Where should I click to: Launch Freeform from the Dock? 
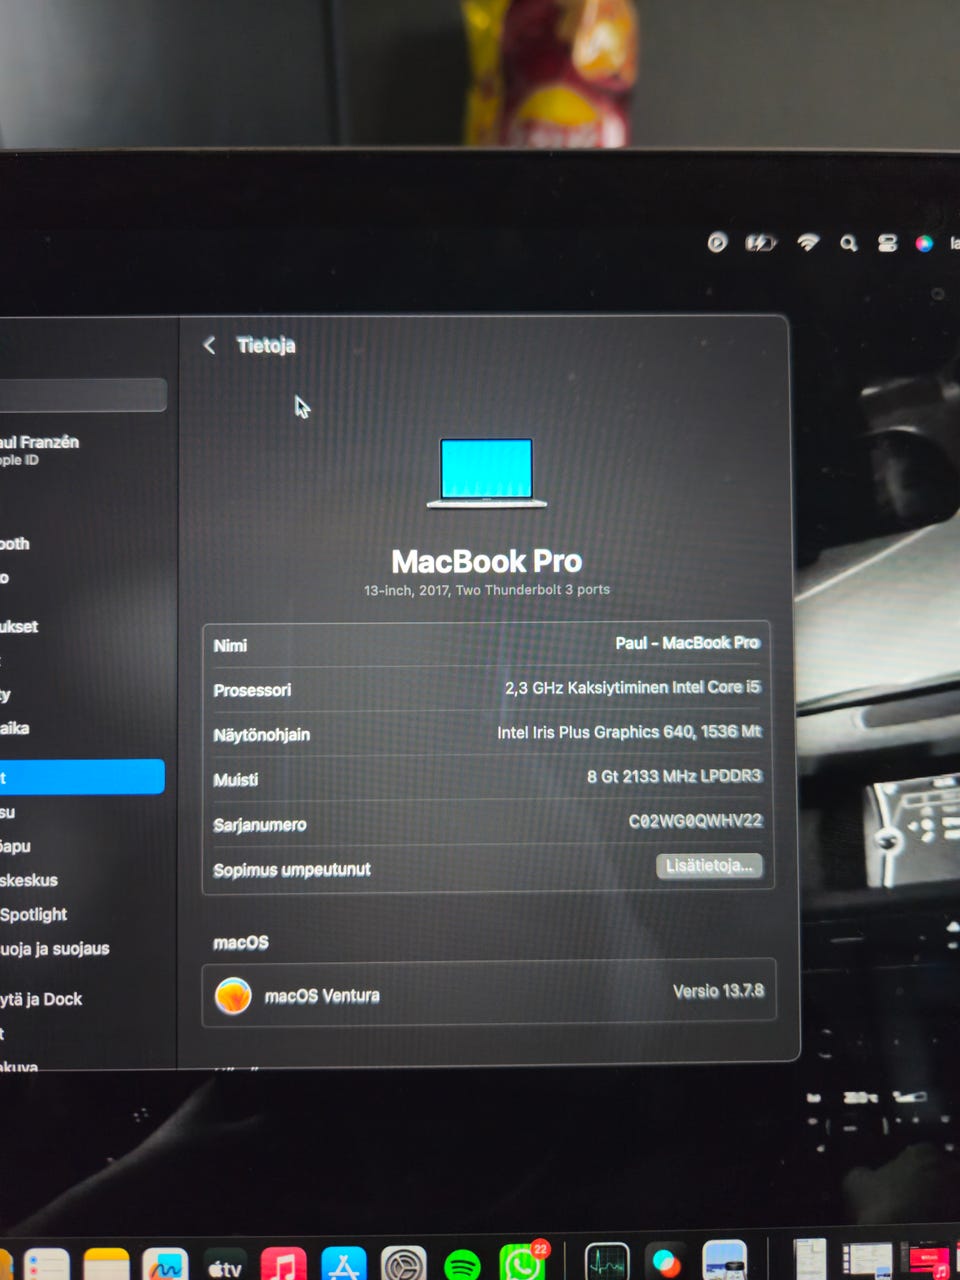pyautogui.click(x=165, y=1264)
